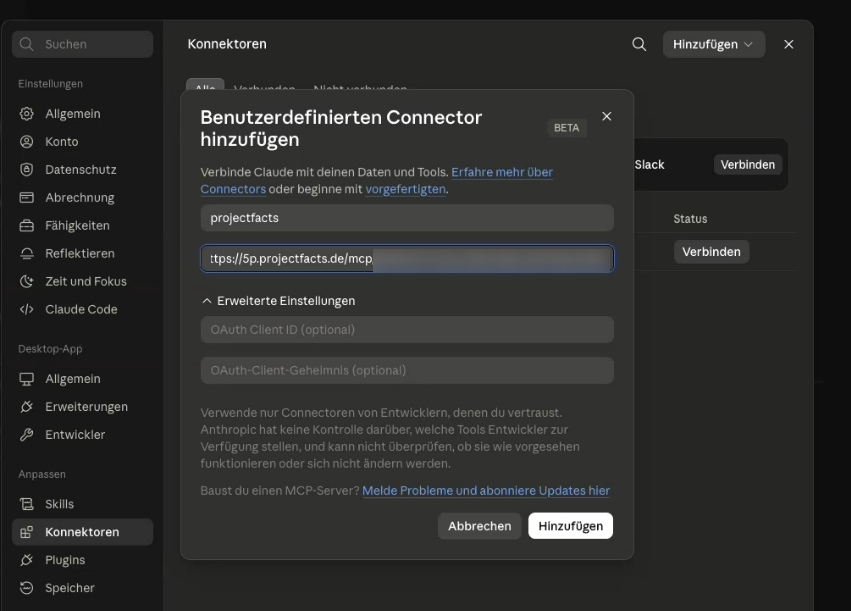This screenshot has width=851, height=611.
Task: Open Skills settings
Action: click(x=59, y=504)
